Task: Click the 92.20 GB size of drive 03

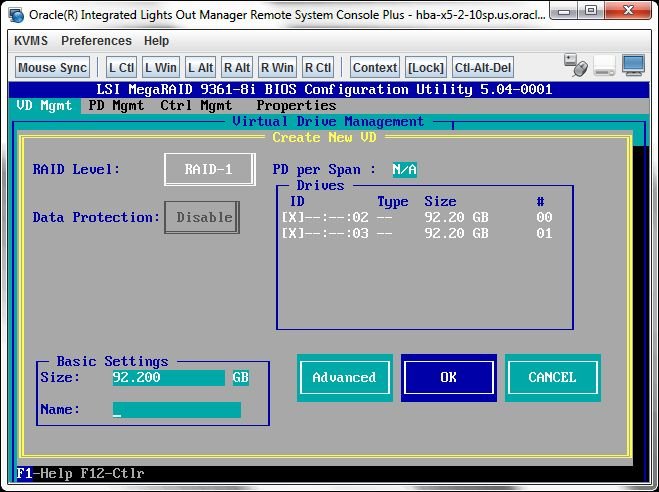Action: click(456, 233)
